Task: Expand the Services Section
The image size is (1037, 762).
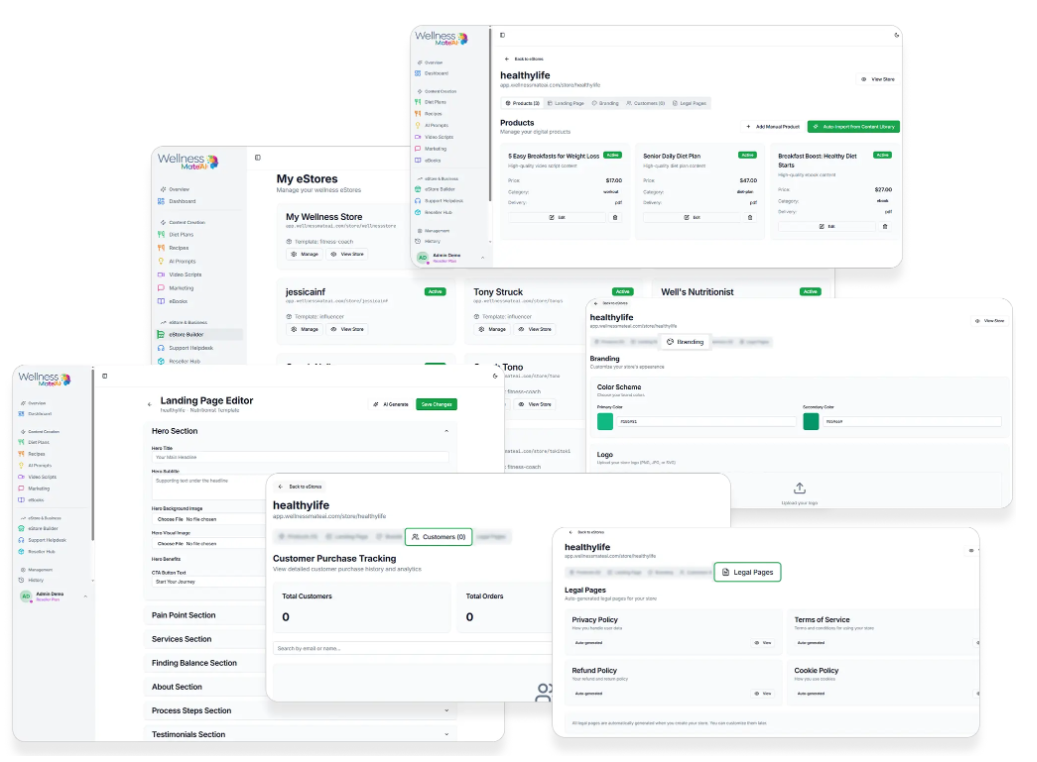Action: click(x=205, y=639)
